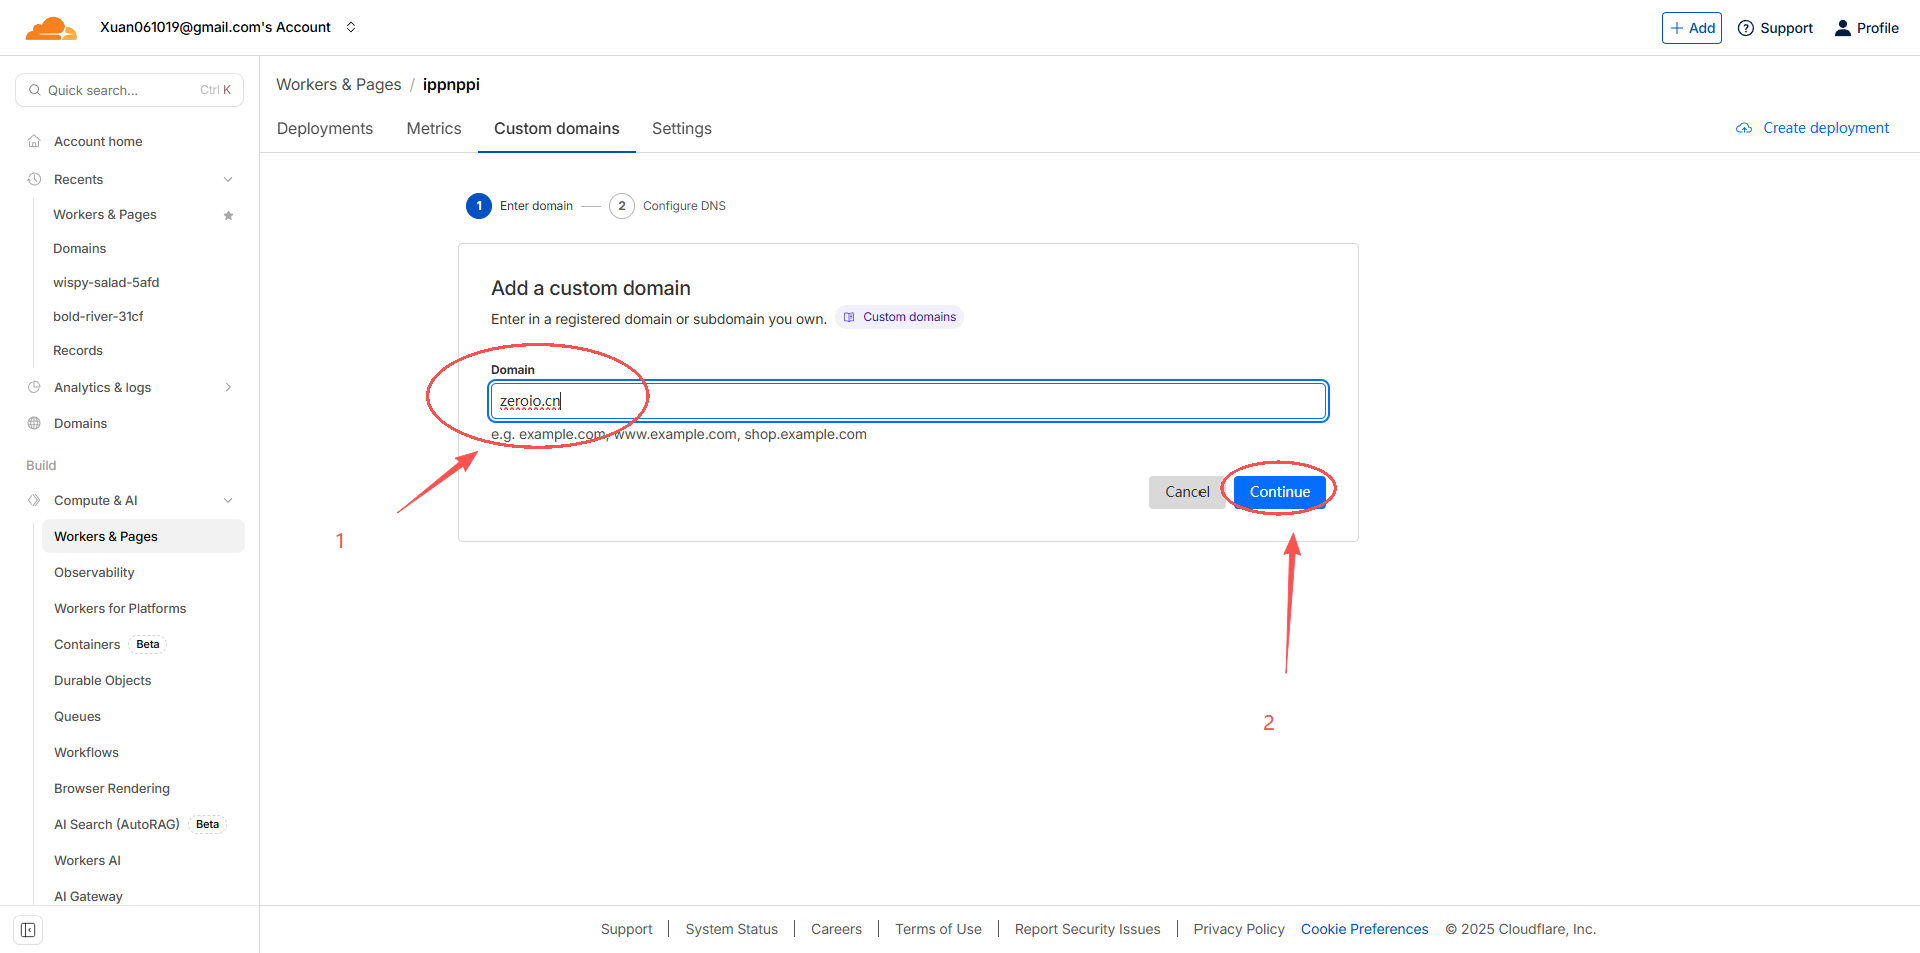Screen dimensions: 1920x953
Task: Open Containers Beta item
Action: point(109,644)
